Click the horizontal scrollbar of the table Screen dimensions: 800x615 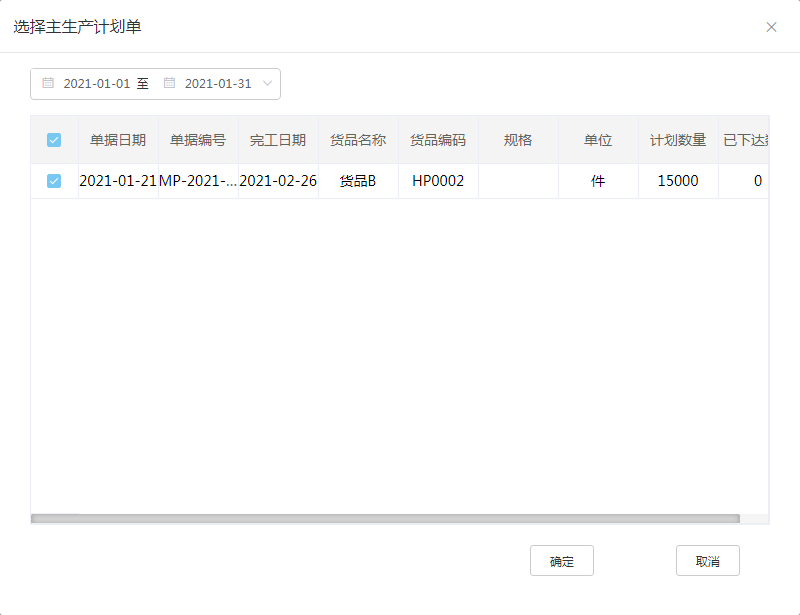tap(385, 519)
